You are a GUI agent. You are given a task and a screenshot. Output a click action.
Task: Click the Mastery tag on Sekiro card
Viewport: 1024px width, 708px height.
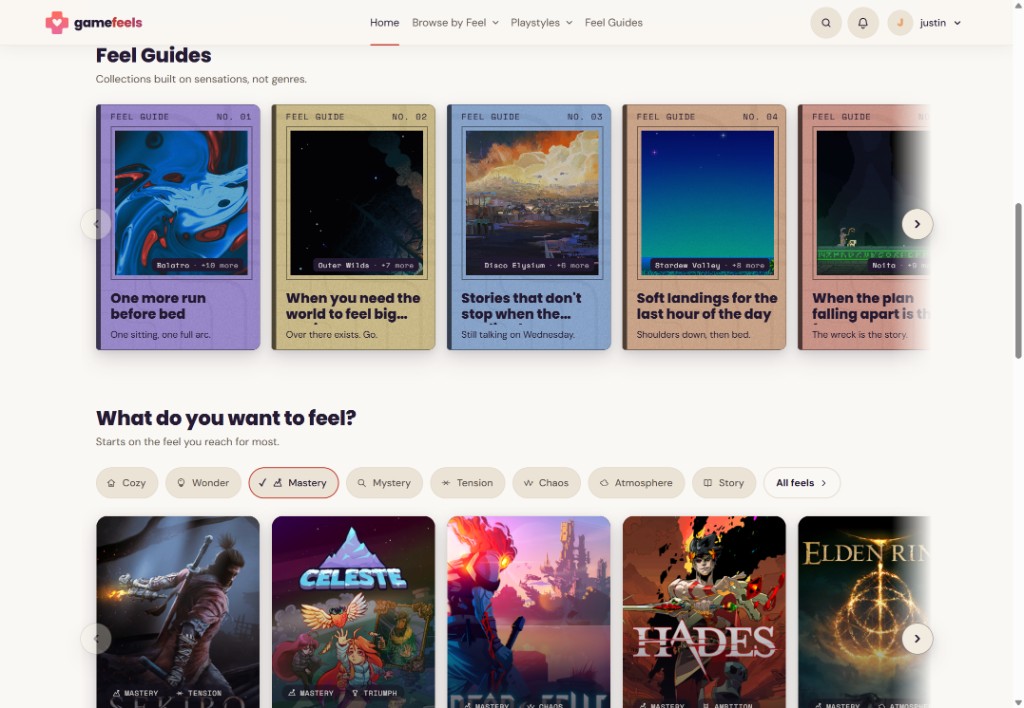tap(135, 693)
